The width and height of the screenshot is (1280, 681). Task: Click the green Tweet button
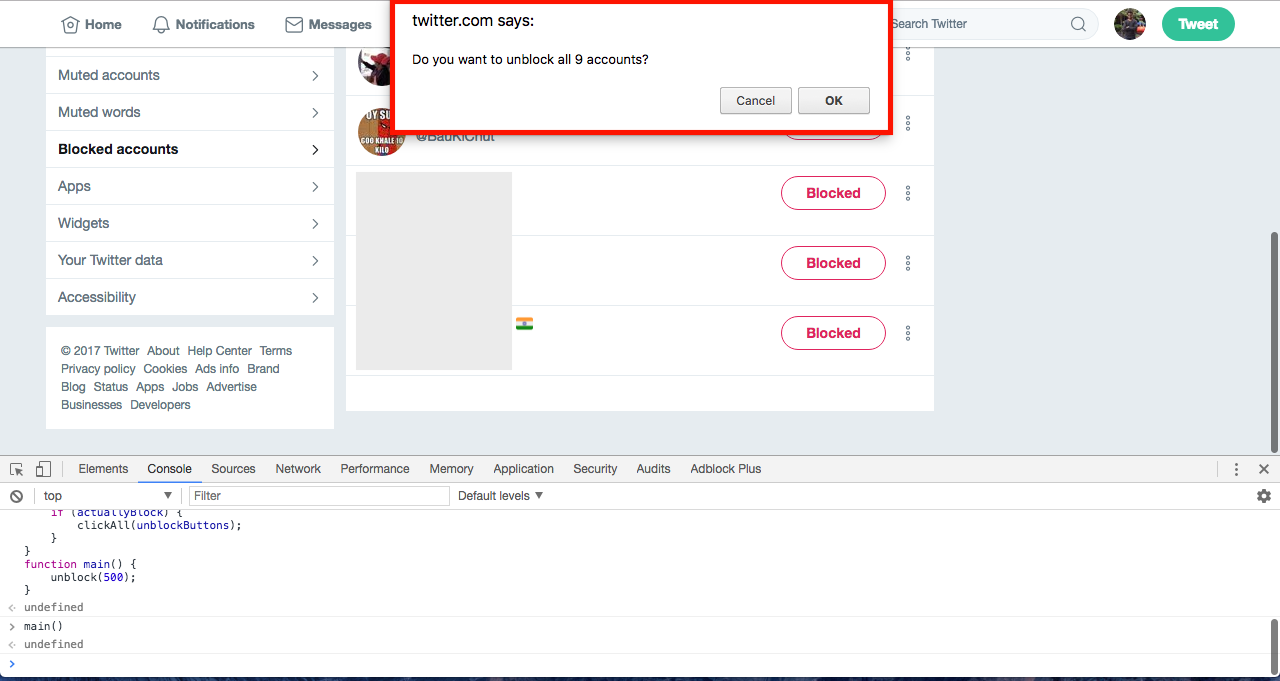[1198, 24]
